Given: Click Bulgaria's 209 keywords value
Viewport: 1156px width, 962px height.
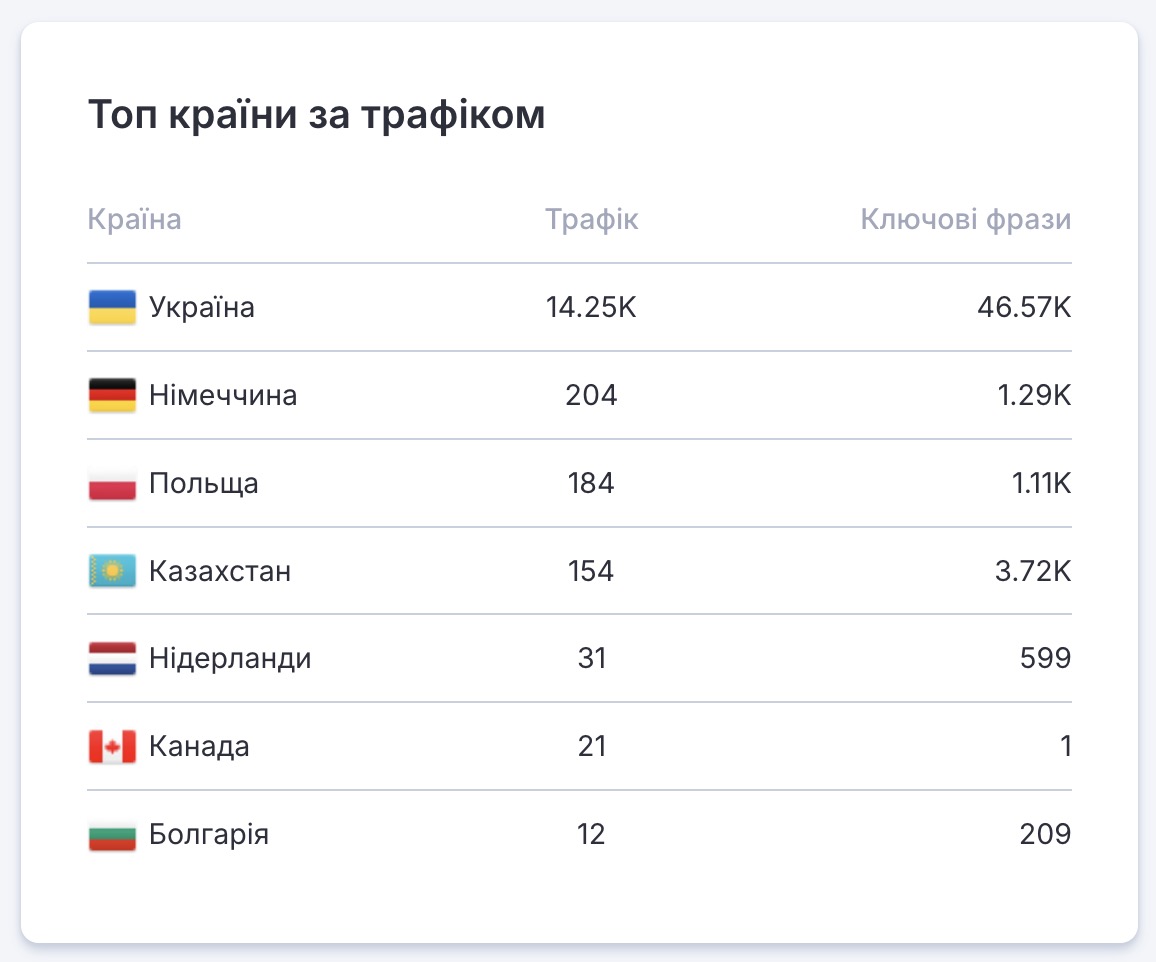Looking at the screenshot, I should (1045, 835).
